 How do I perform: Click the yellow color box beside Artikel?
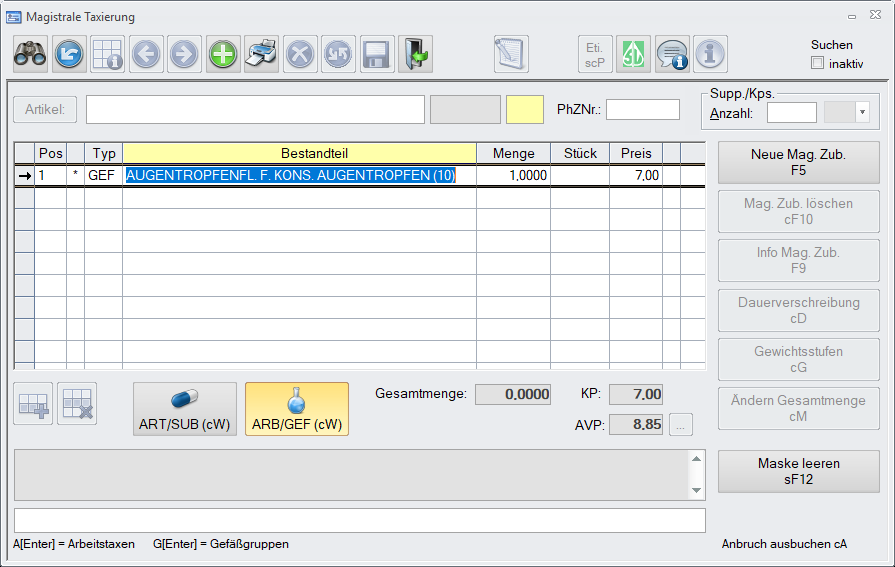(x=525, y=109)
